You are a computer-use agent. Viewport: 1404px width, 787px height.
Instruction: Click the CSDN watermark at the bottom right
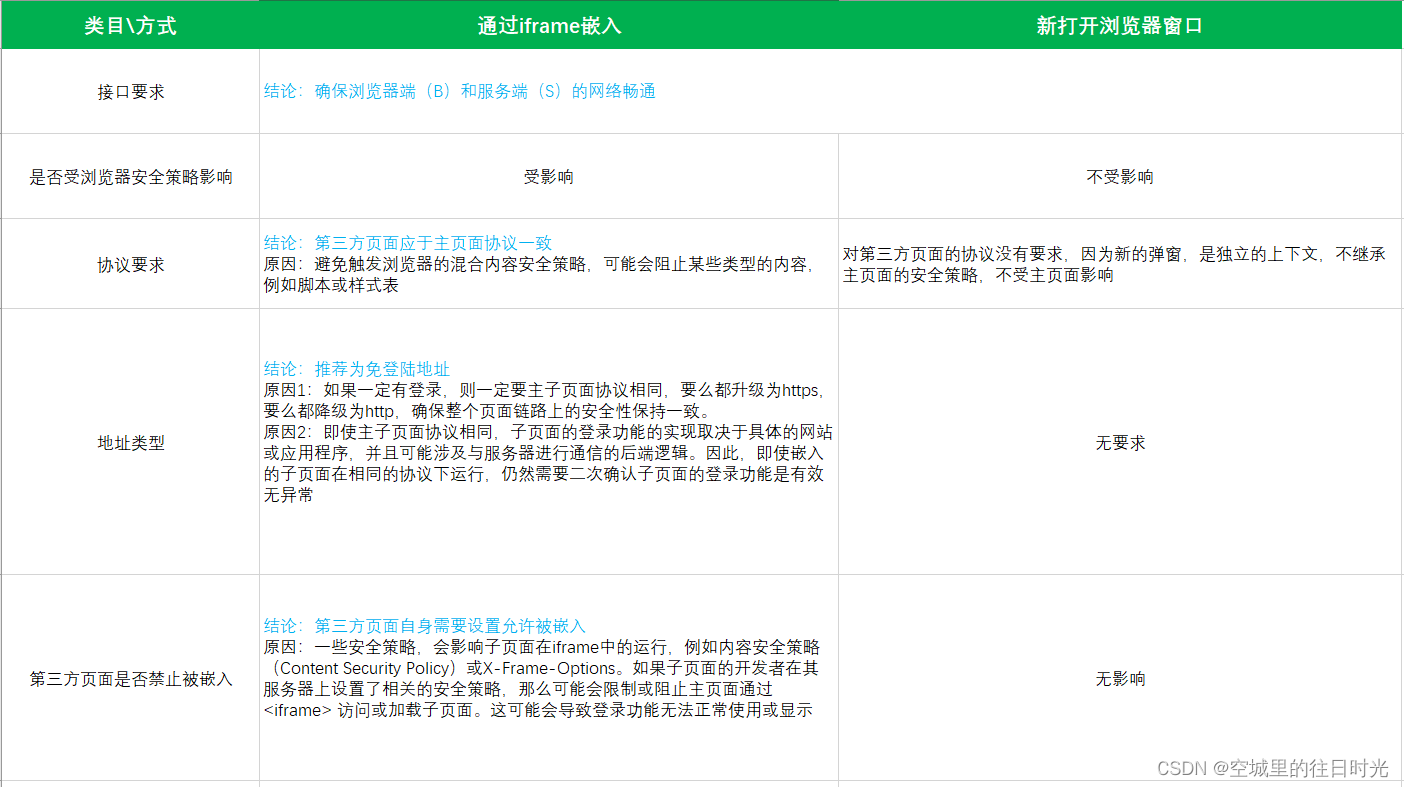coord(1273,768)
